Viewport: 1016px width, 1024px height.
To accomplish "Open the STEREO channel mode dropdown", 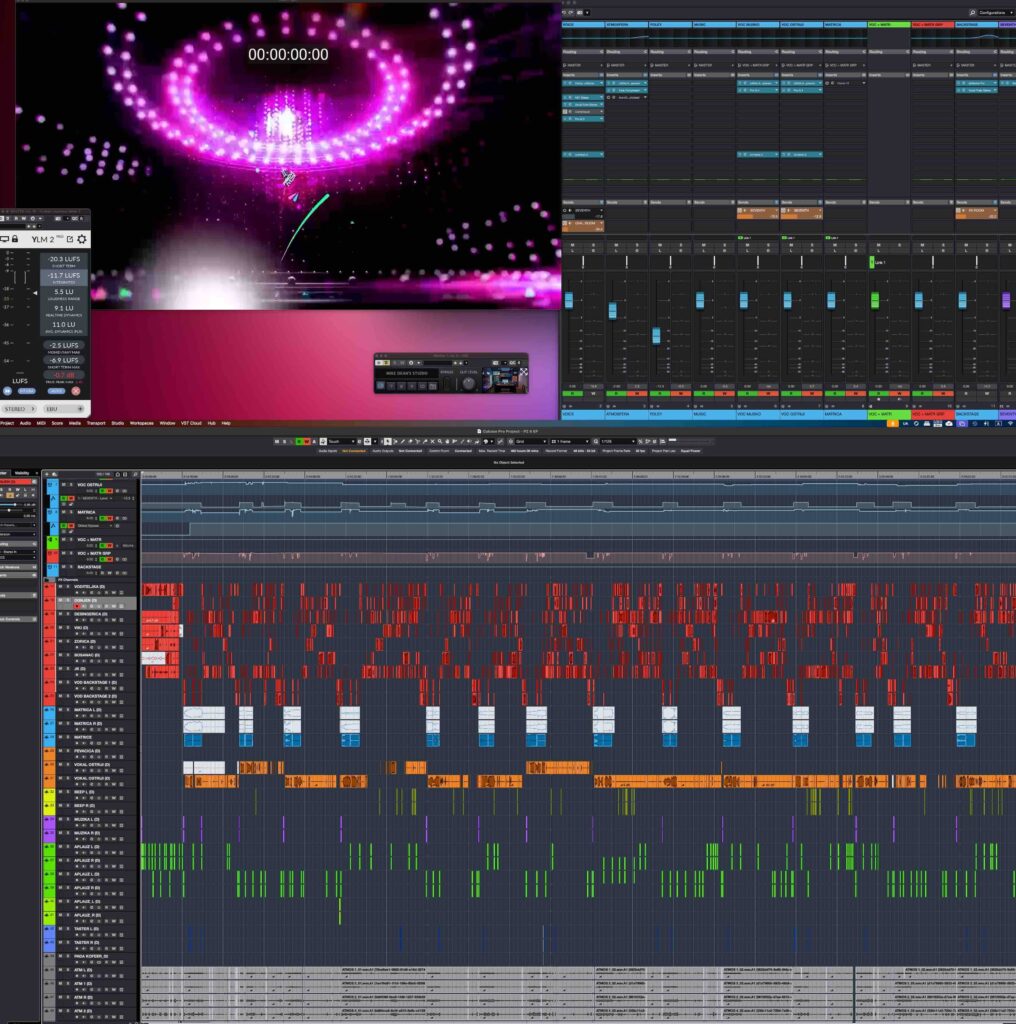I will [18, 409].
